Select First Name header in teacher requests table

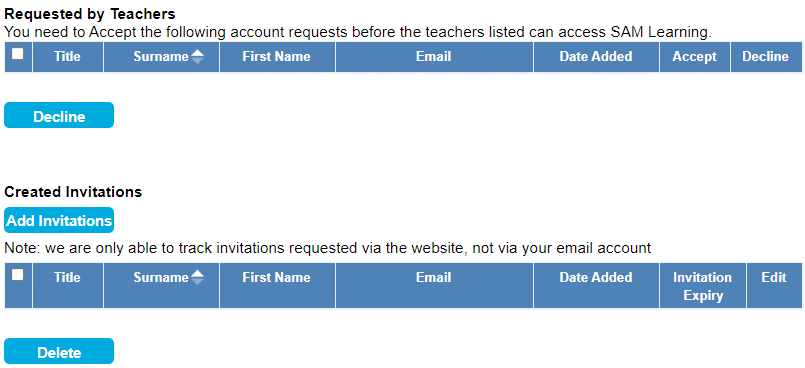pos(277,57)
